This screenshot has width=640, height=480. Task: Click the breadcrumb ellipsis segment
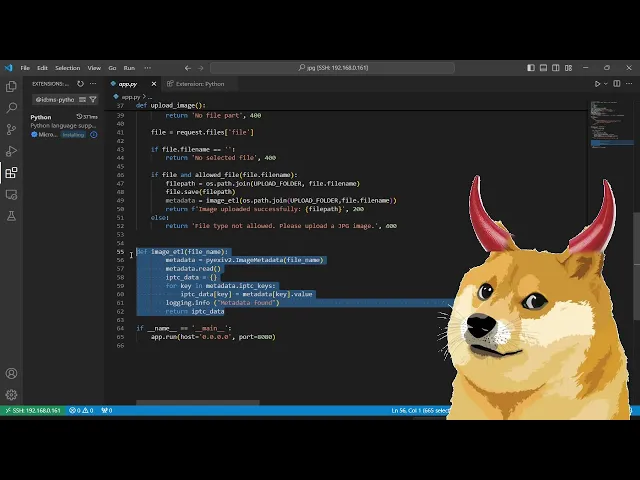[x=150, y=97]
